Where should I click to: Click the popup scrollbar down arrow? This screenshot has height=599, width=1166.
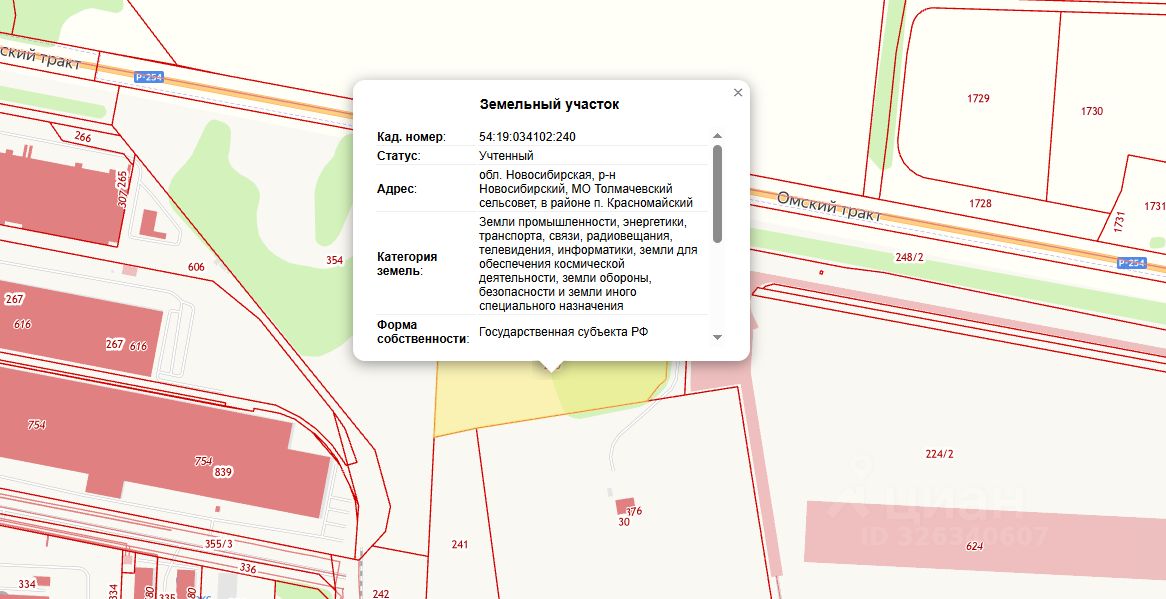717,337
